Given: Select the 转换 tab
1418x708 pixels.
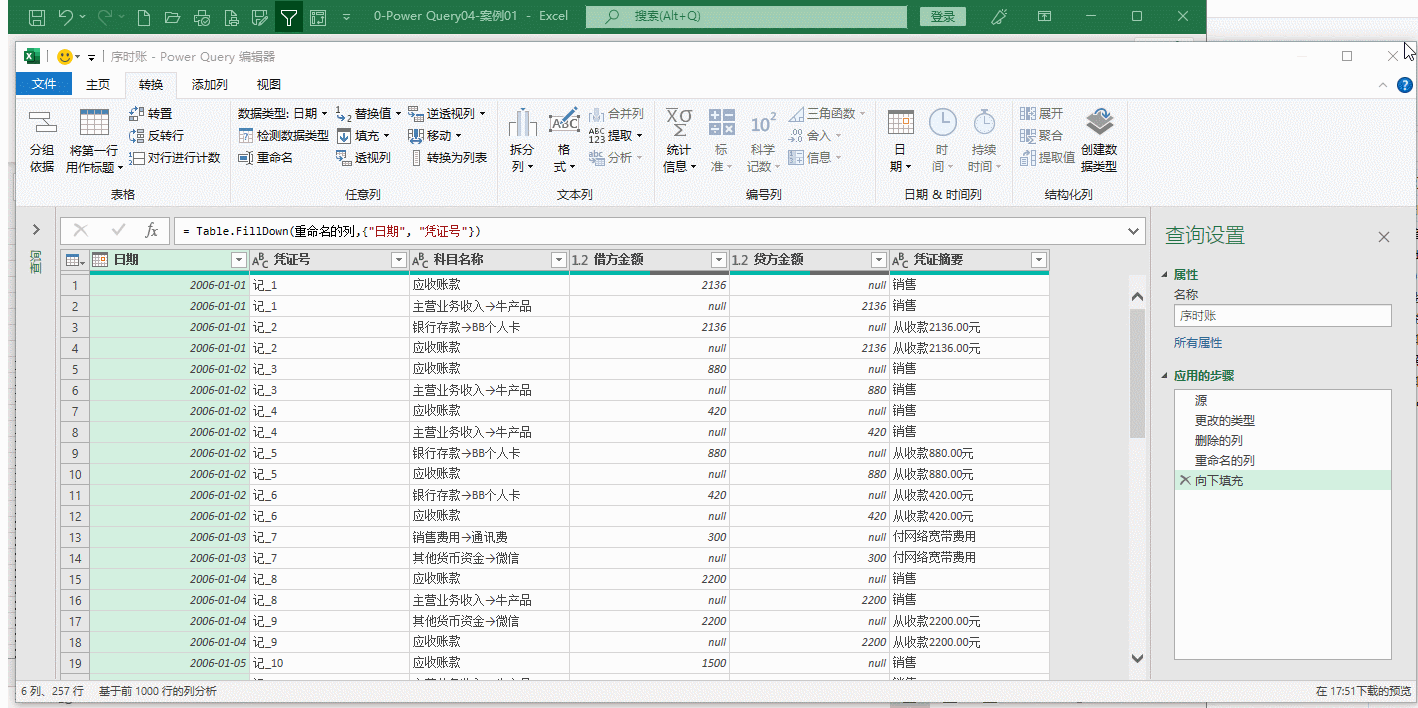Looking at the screenshot, I should point(151,85).
